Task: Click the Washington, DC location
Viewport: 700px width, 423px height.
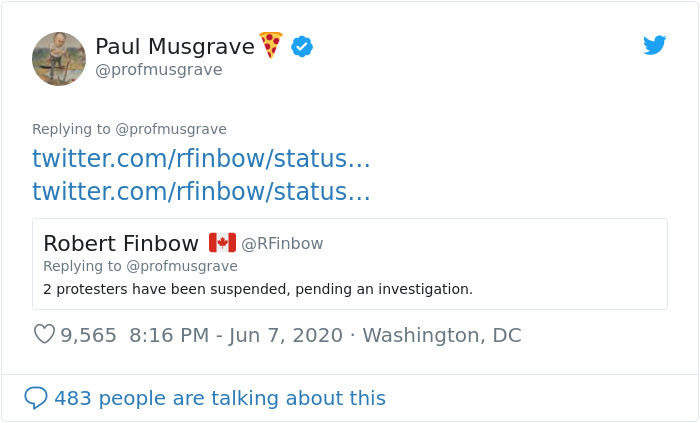Action: pos(441,335)
